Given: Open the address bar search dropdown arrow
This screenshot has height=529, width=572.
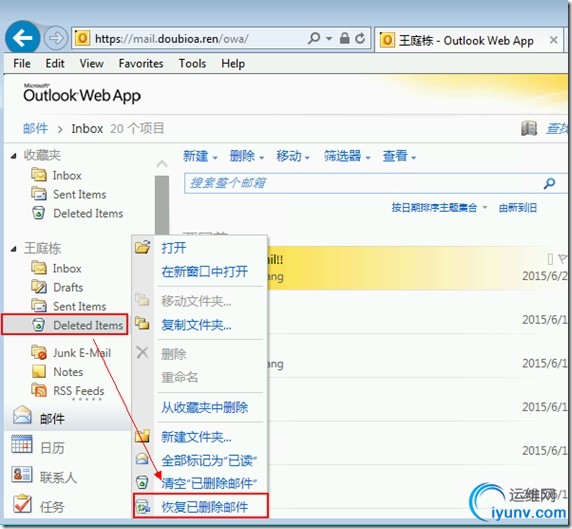Looking at the screenshot, I should tap(329, 38).
